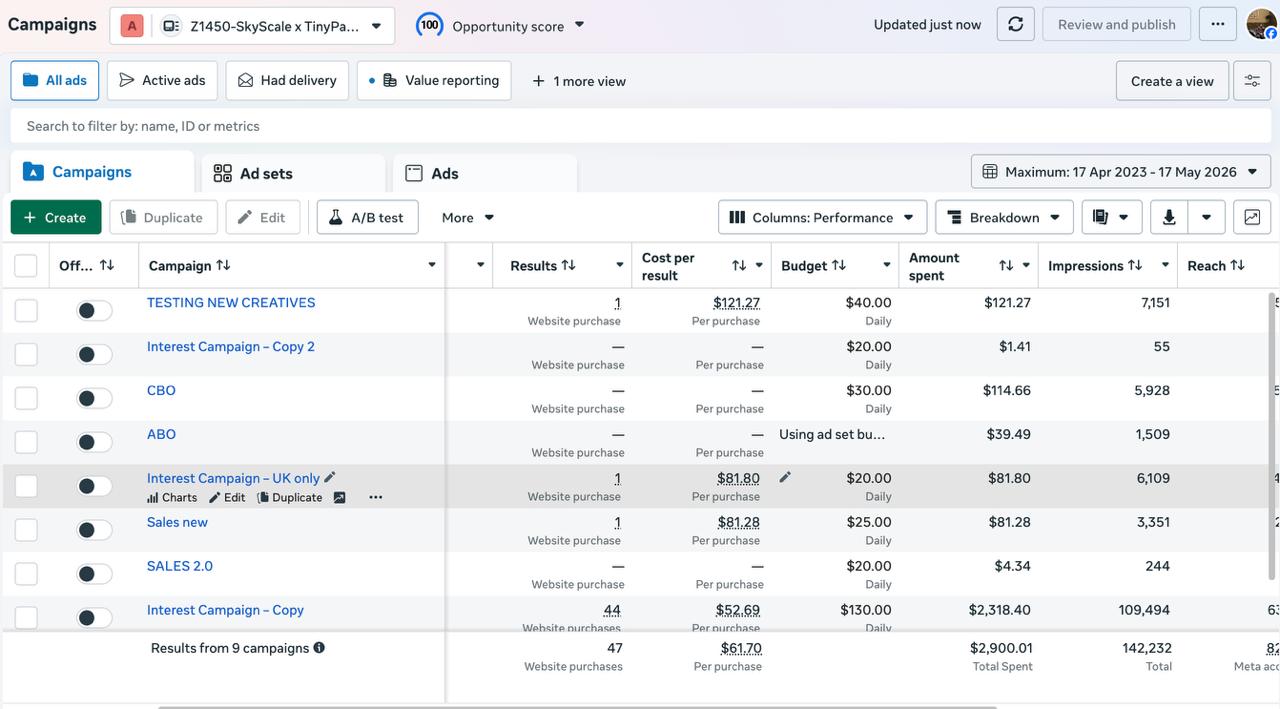Click the green Create button

(x=56, y=217)
